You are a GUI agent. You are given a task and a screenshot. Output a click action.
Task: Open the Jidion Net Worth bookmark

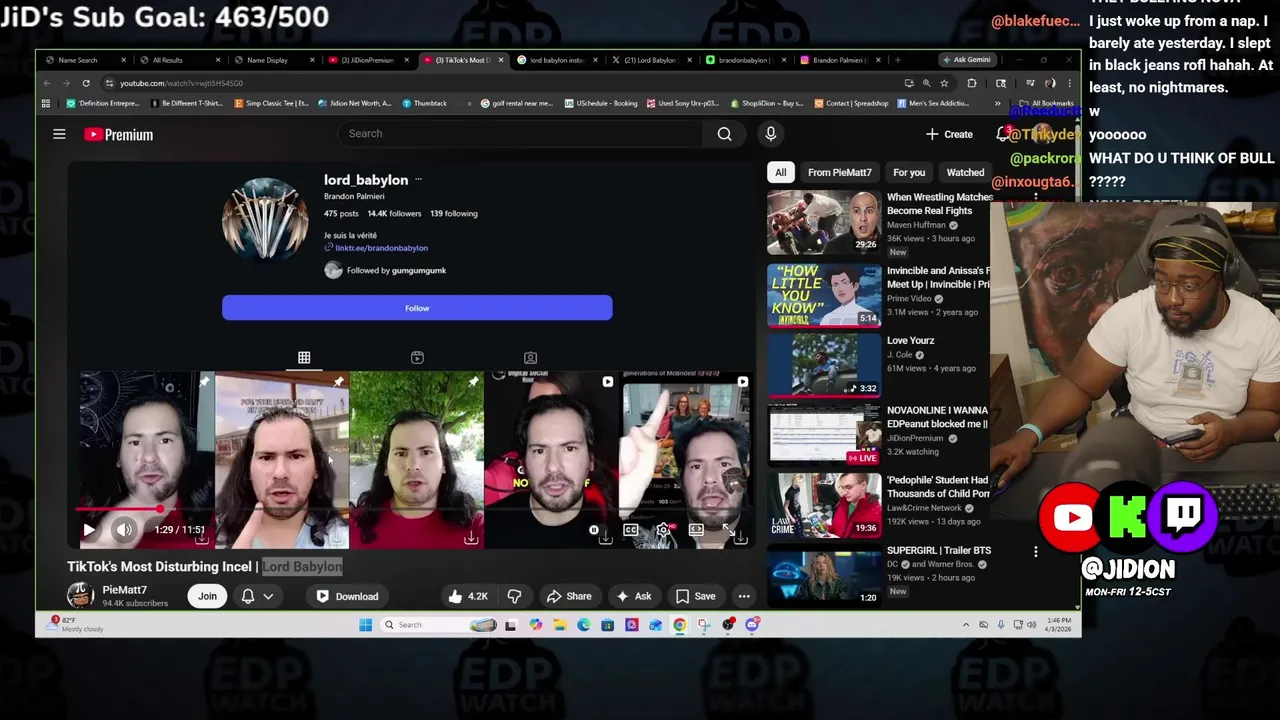click(355, 103)
